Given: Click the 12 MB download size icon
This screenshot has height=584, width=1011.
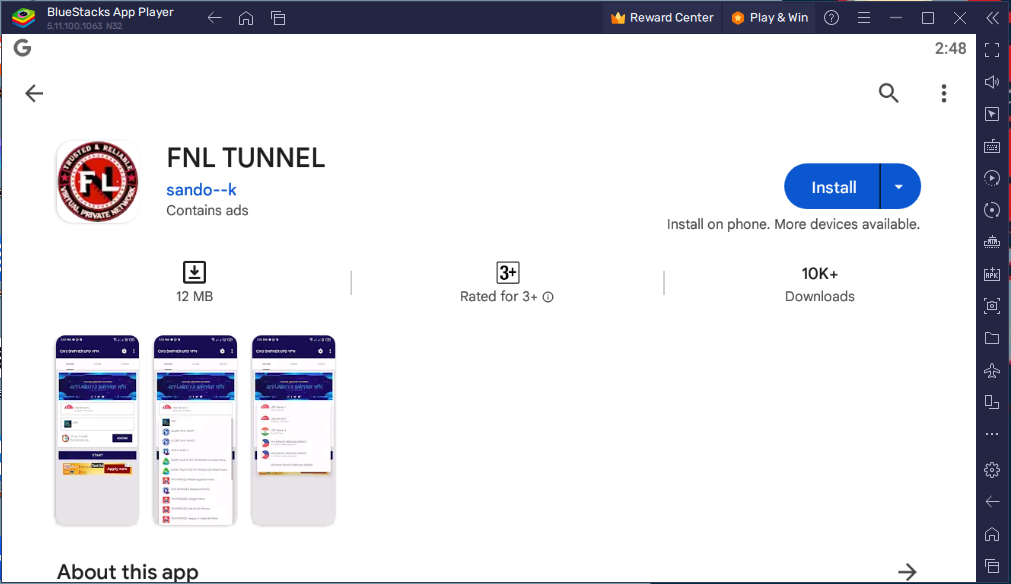Looking at the screenshot, I should point(194,272).
